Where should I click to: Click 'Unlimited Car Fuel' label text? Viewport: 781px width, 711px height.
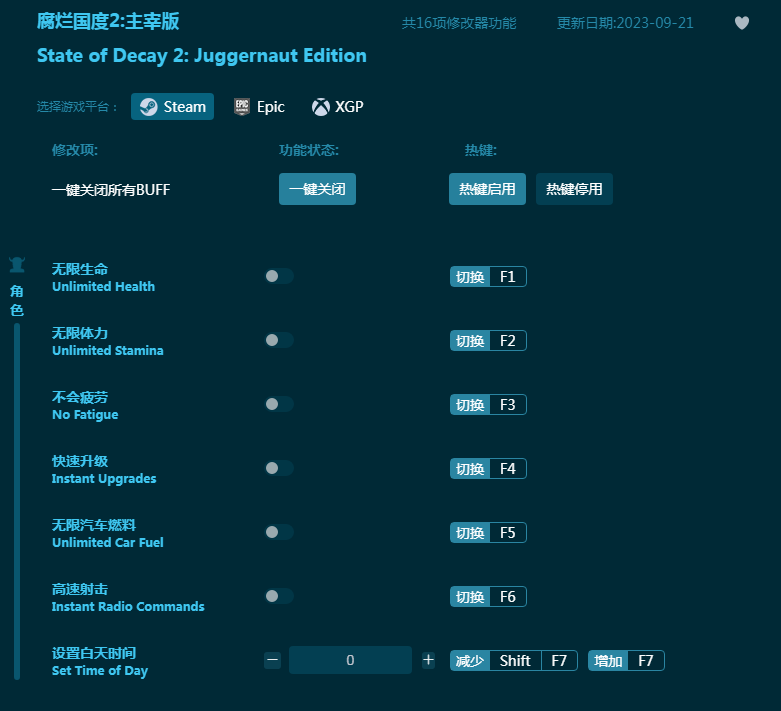click(x=108, y=543)
